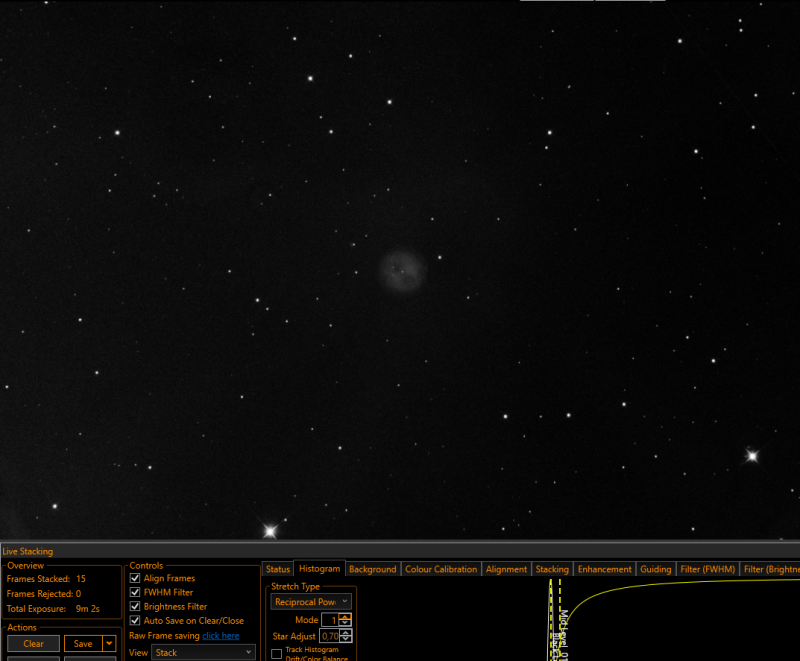The width and height of the screenshot is (800, 661).
Task: Select the Enhancement tab
Action: pos(605,569)
